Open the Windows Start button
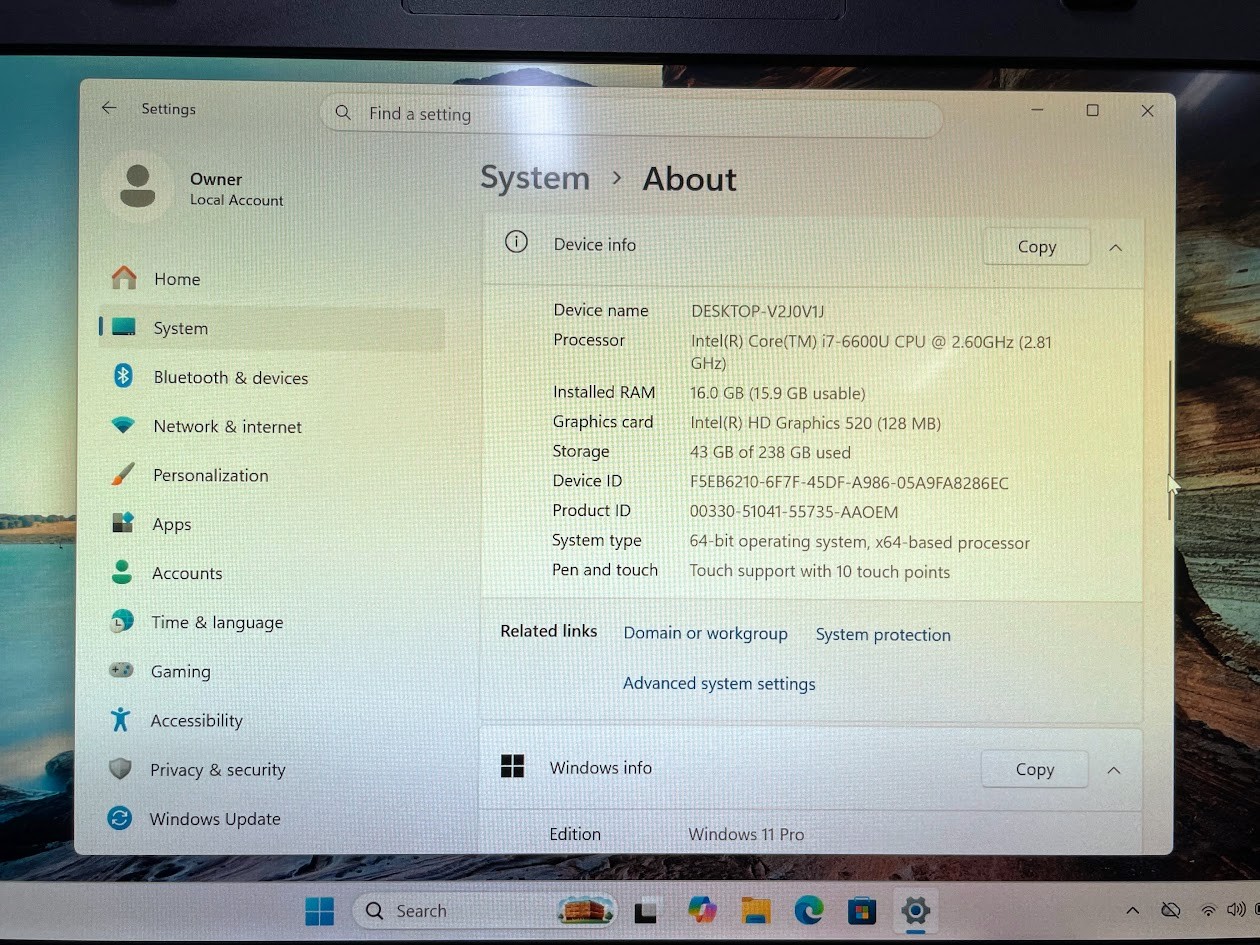 pyautogui.click(x=320, y=911)
